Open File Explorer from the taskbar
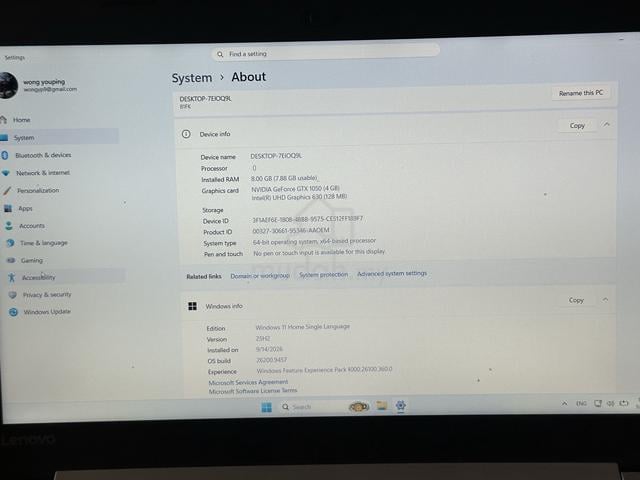 coord(382,406)
